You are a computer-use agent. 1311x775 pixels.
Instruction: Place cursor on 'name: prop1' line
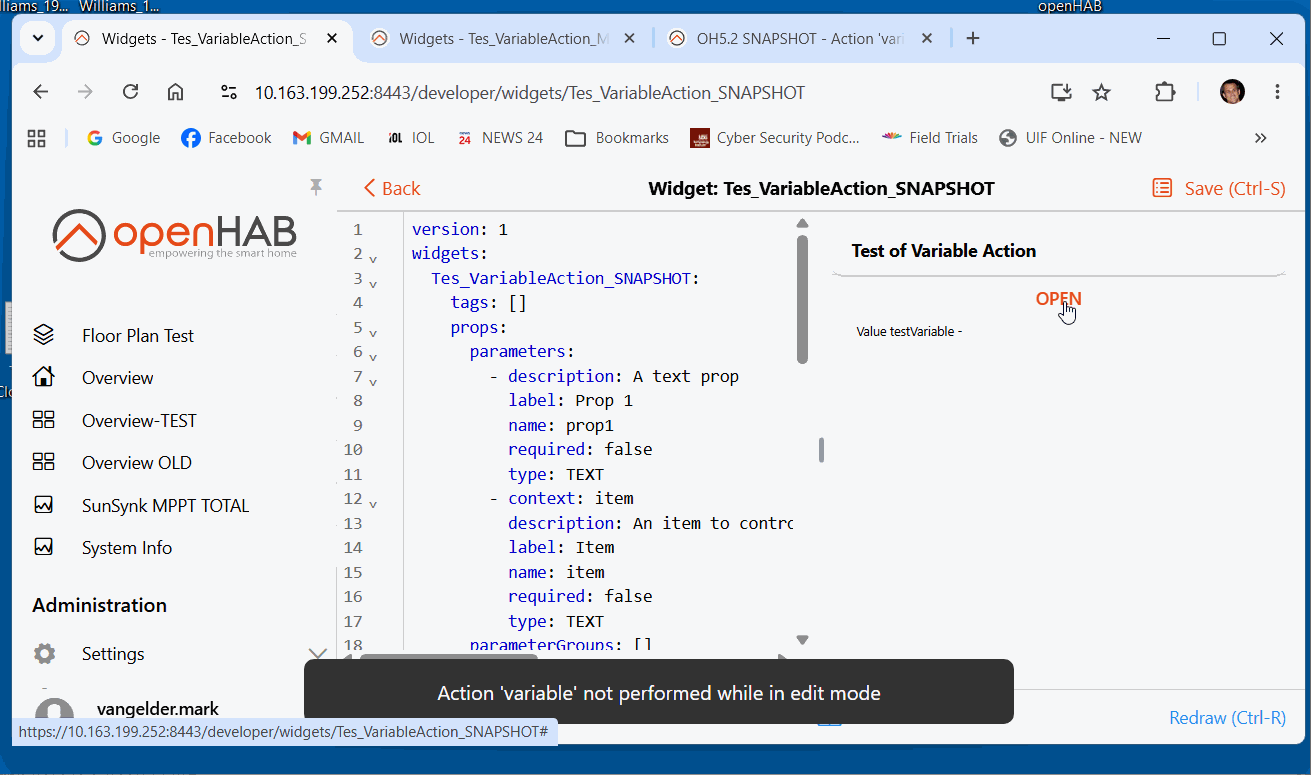pyautogui.click(x=560, y=425)
